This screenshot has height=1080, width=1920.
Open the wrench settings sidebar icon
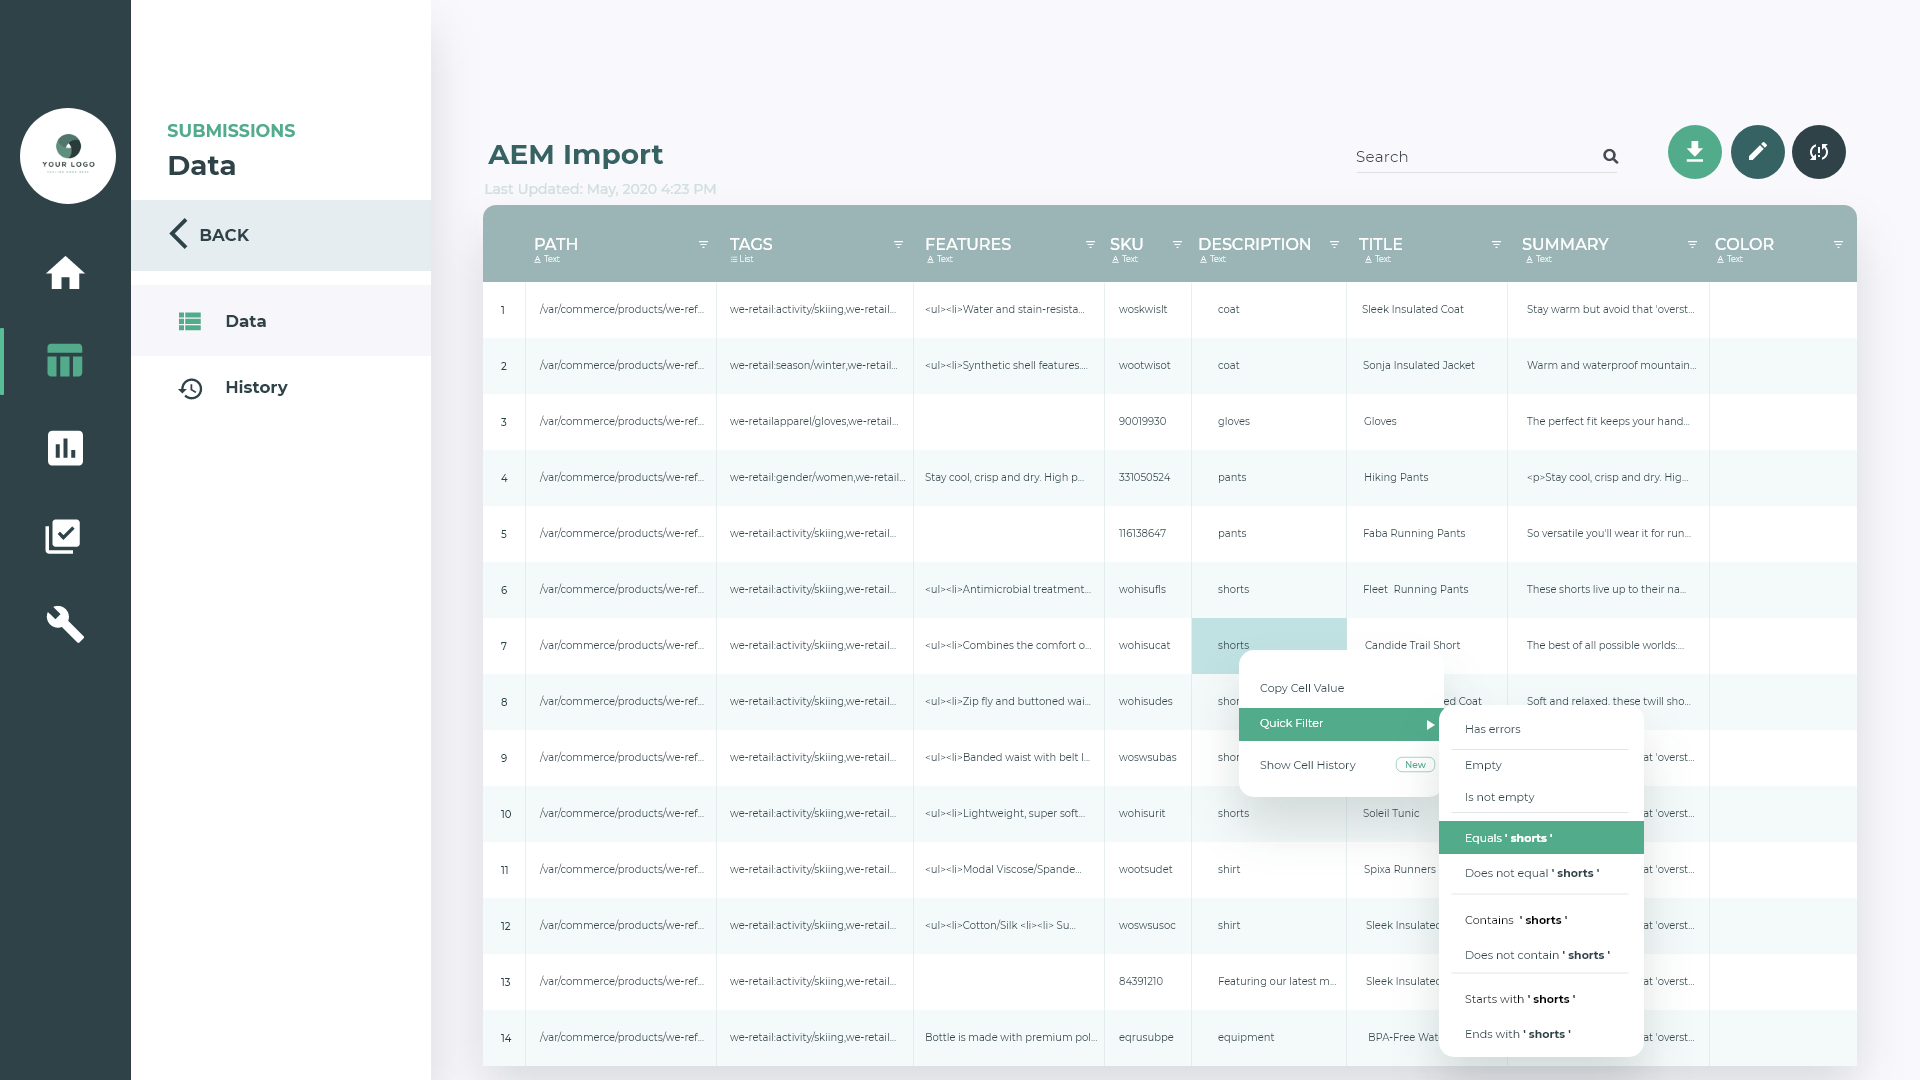pyautogui.click(x=65, y=624)
